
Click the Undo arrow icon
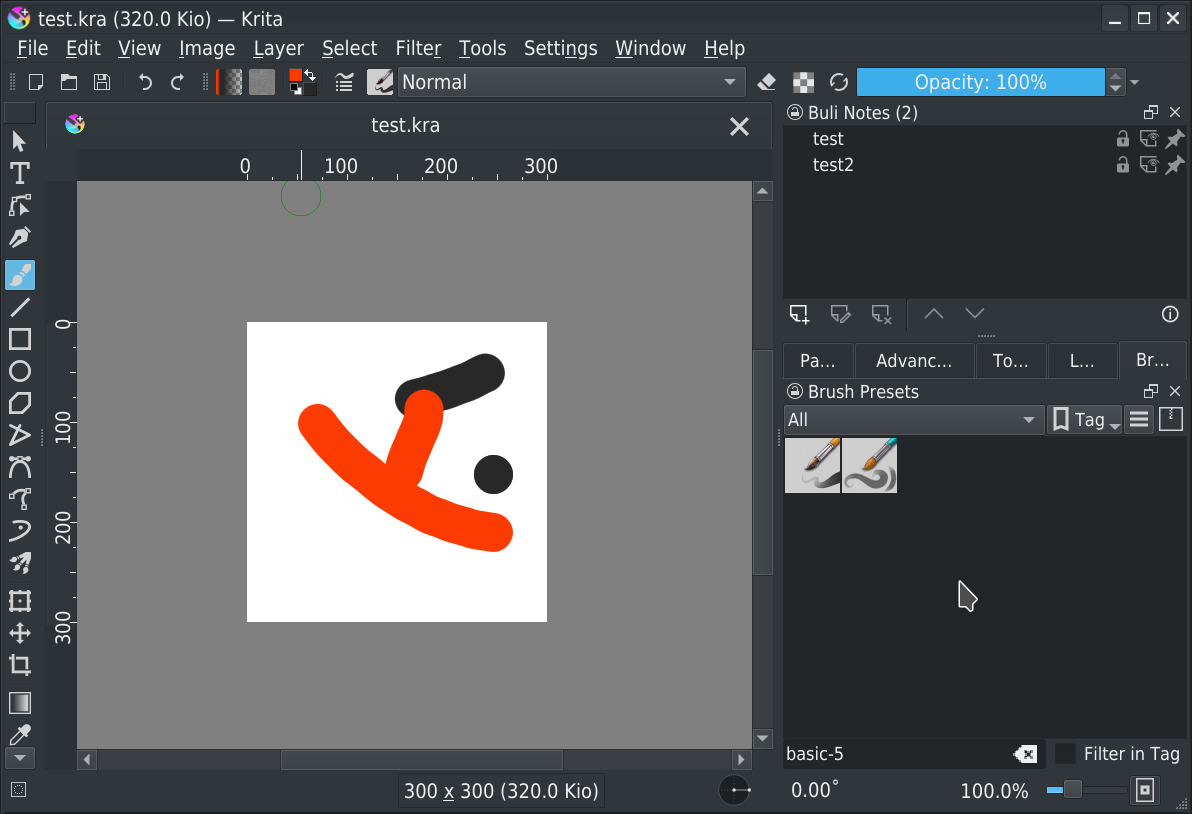point(146,83)
